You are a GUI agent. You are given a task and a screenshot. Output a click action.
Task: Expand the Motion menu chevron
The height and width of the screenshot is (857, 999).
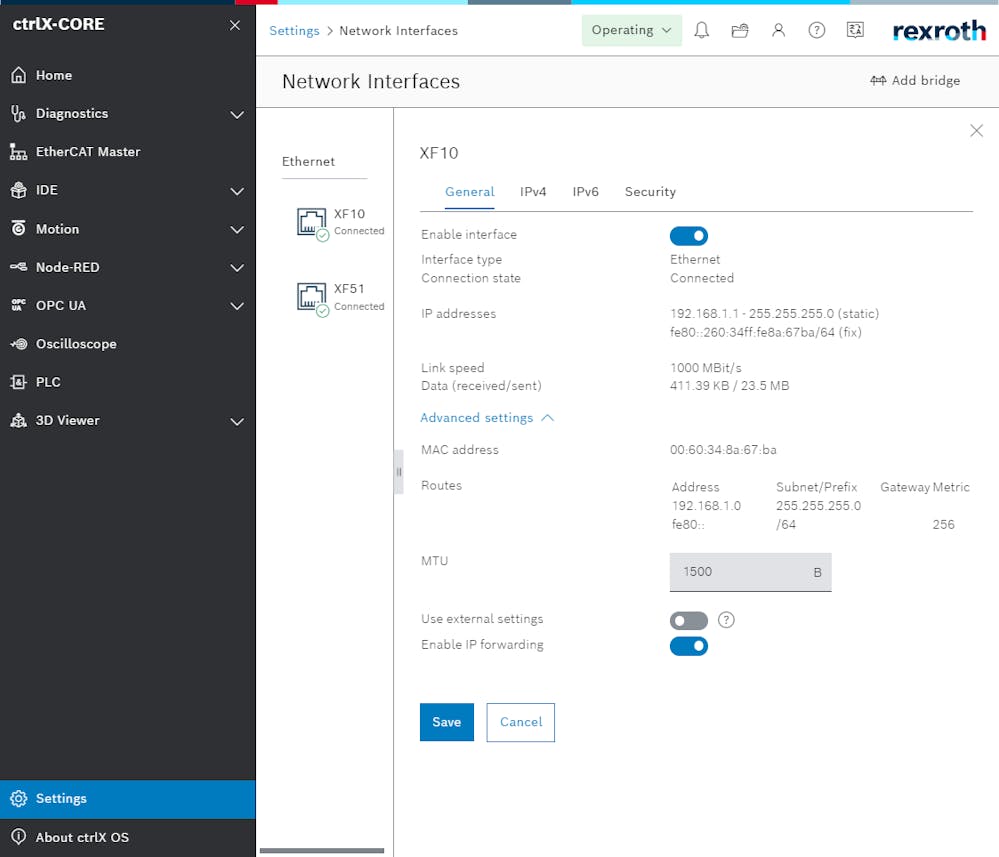tap(237, 229)
